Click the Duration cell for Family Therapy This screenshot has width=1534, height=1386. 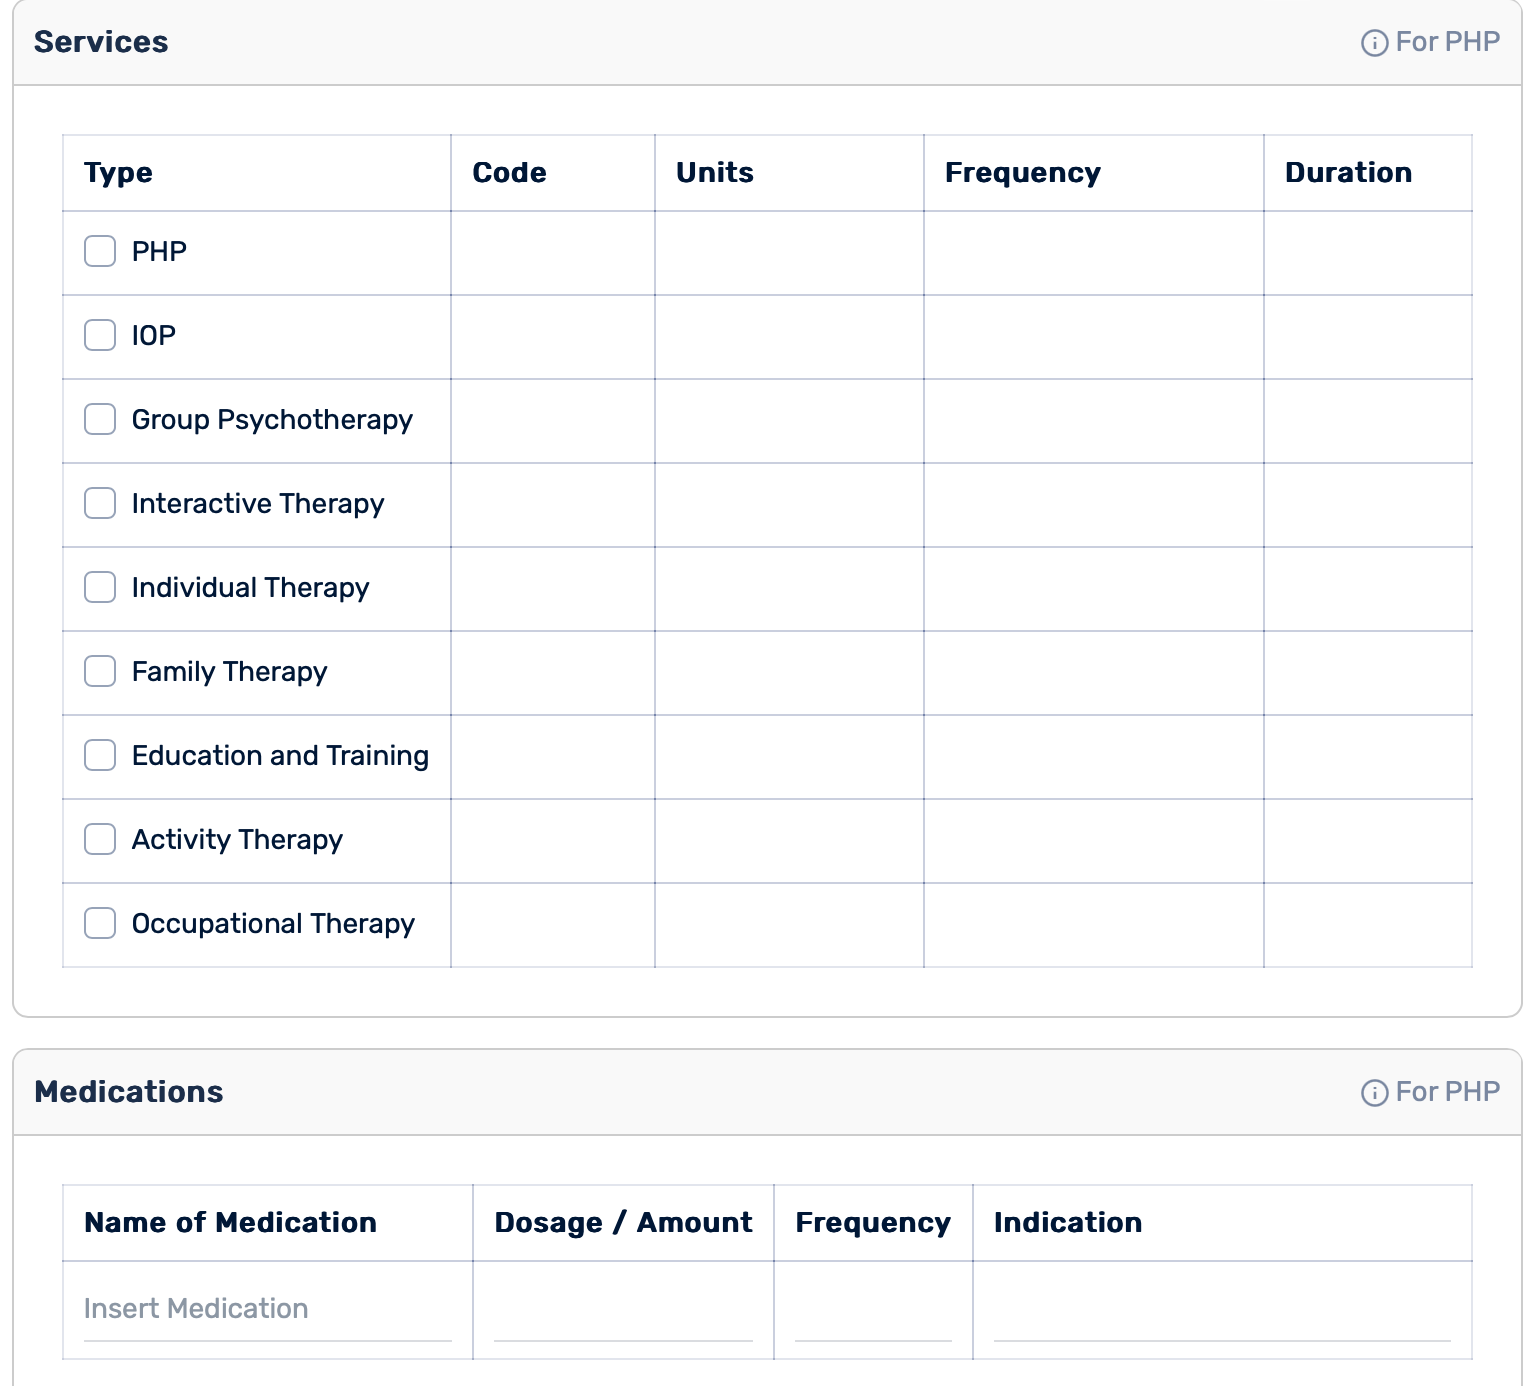pos(1367,673)
